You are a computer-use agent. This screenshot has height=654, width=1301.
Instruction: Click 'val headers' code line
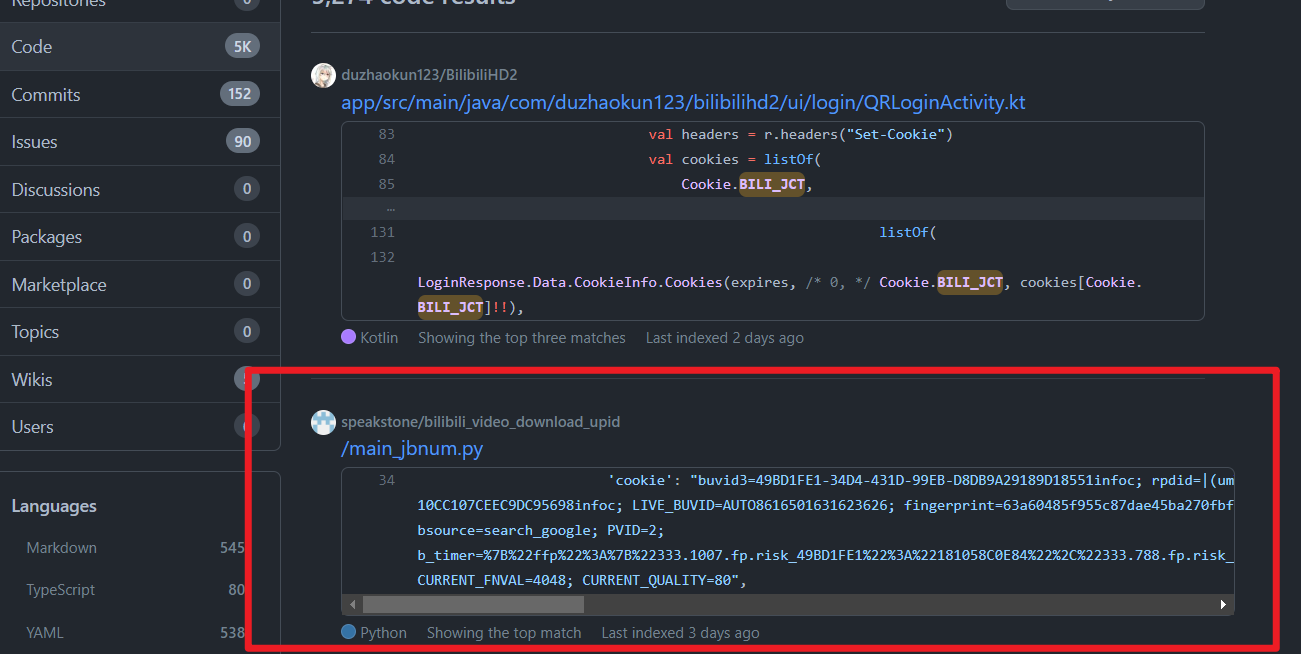pyautogui.click(x=801, y=134)
